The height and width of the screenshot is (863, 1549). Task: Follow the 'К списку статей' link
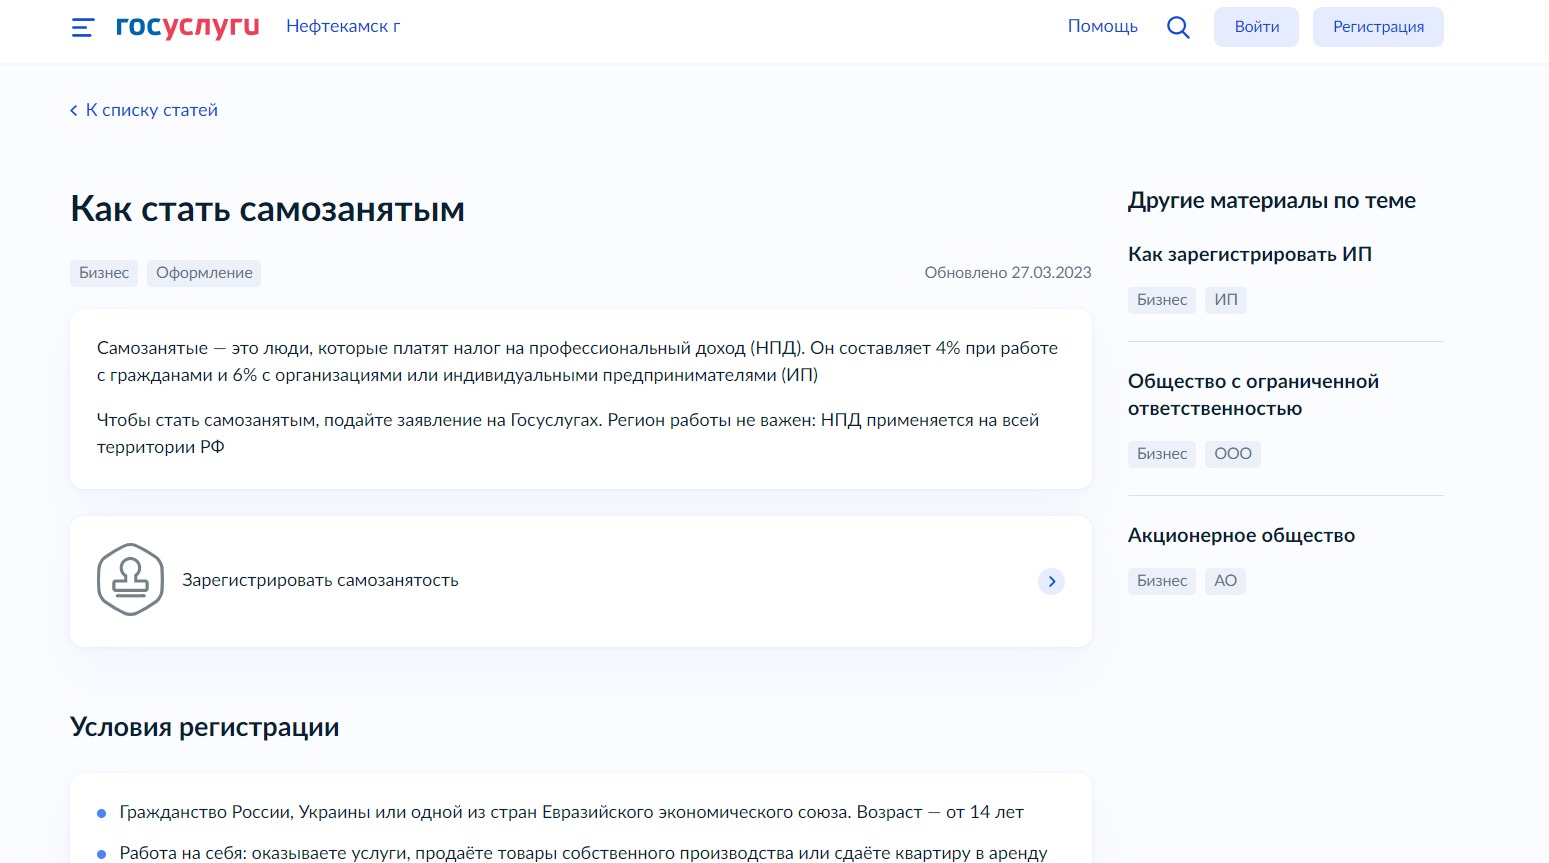point(152,110)
